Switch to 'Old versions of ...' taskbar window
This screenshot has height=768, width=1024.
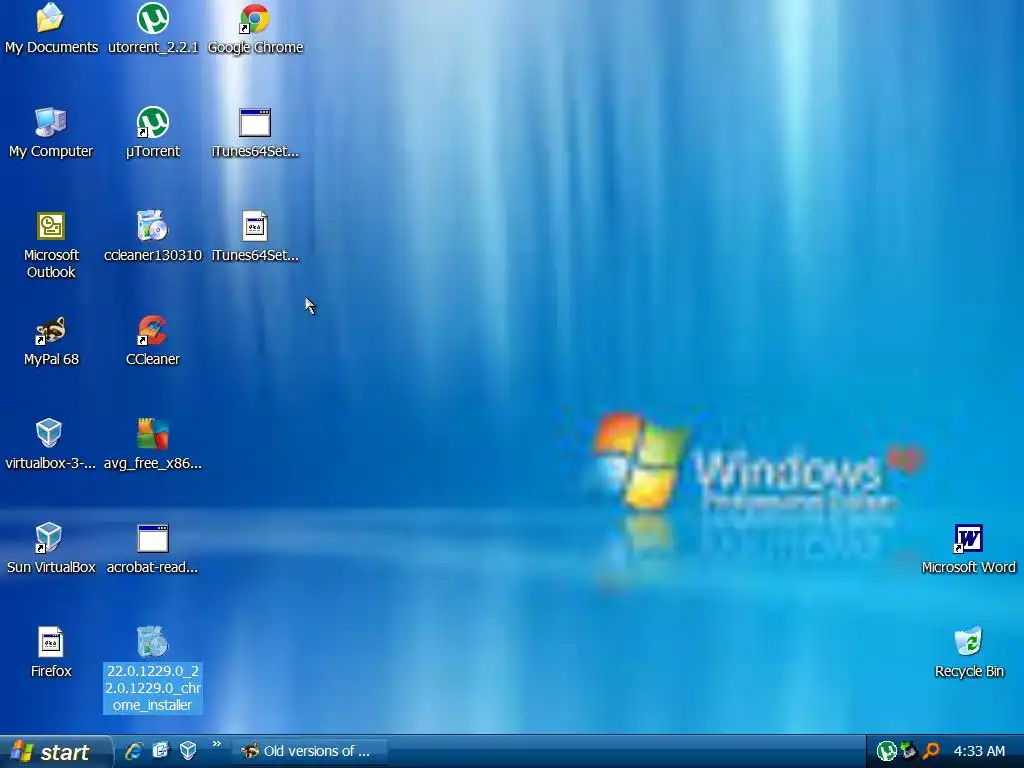[310, 751]
